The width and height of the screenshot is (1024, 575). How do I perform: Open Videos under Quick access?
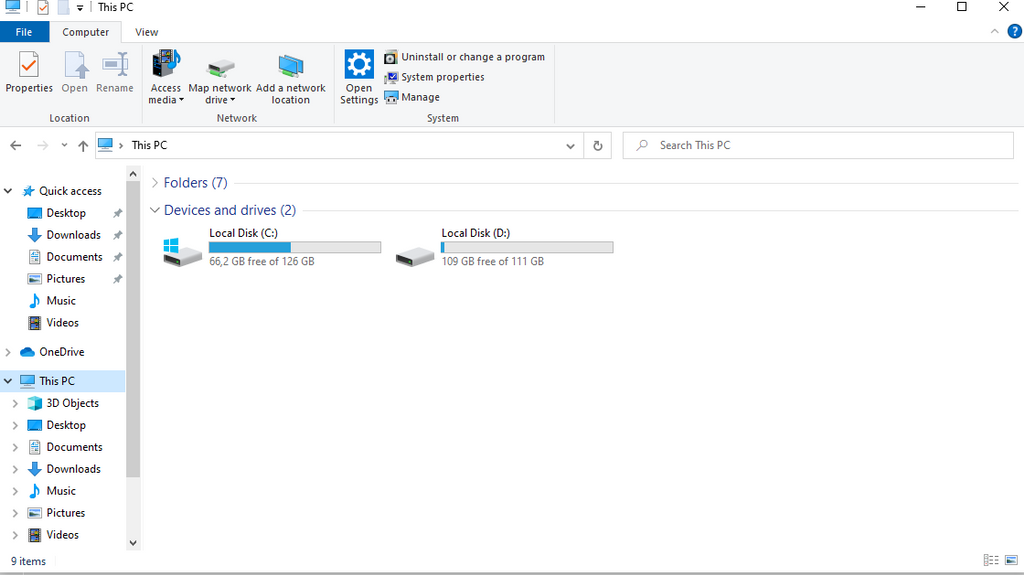click(x=62, y=323)
